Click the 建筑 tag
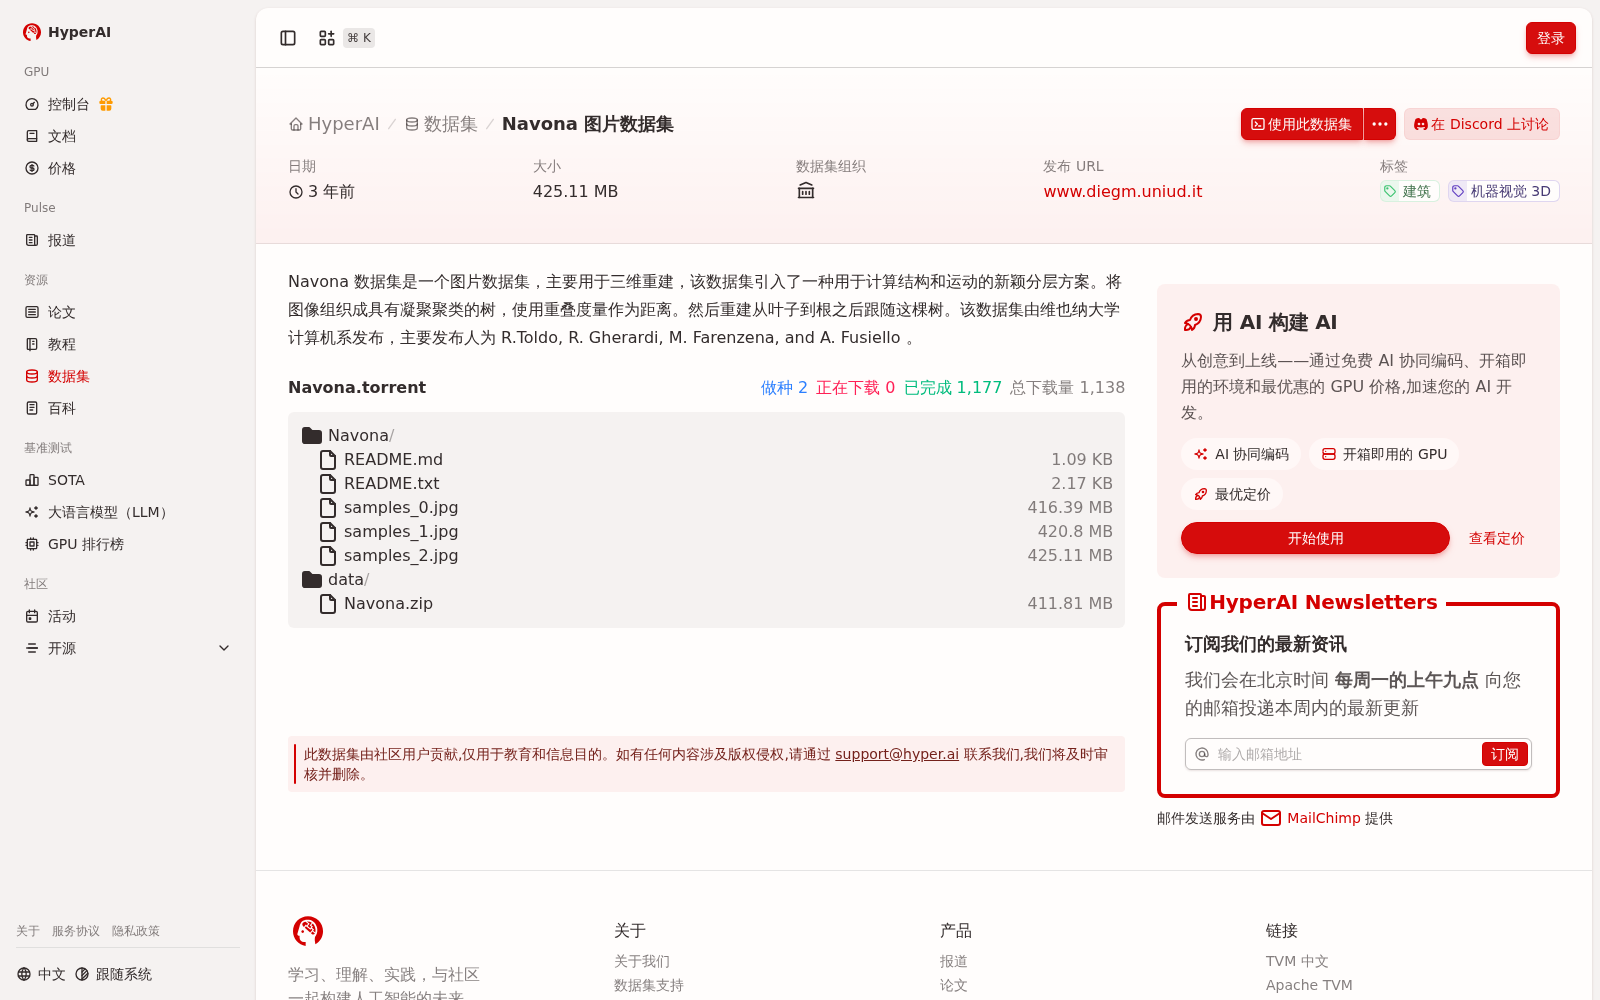This screenshot has height=1000, width=1600. click(x=1409, y=191)
